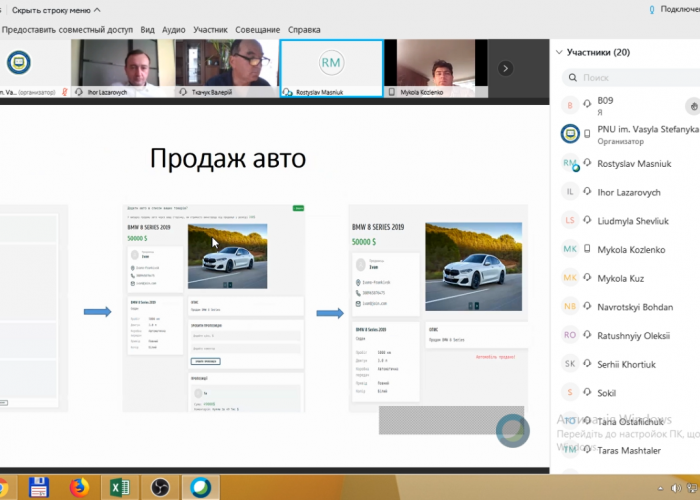Viewport: 700px width, 500px height.
Task: Open the Аудио menu
Action: pyautogui.click(x=173, y=30)
